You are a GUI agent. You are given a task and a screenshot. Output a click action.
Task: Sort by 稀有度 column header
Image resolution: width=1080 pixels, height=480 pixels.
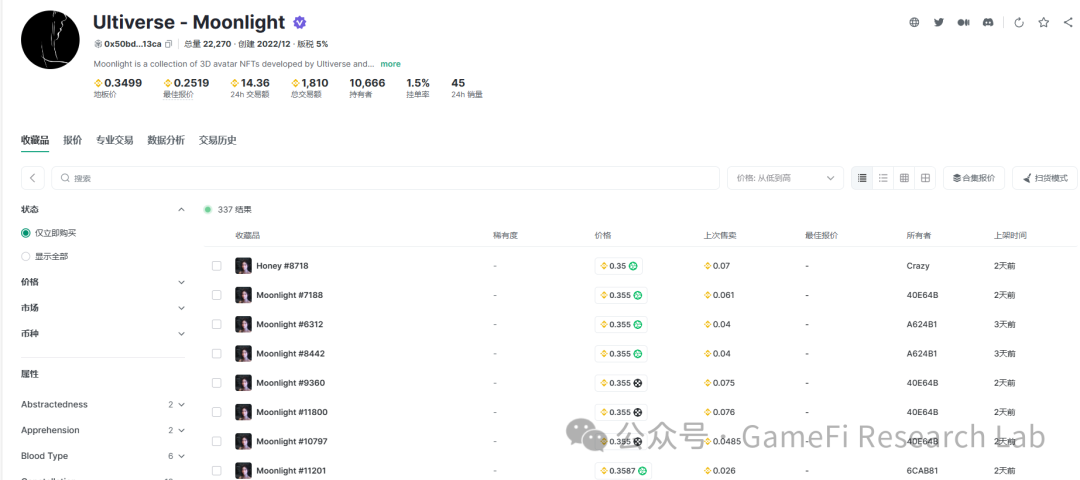[505, 236]
